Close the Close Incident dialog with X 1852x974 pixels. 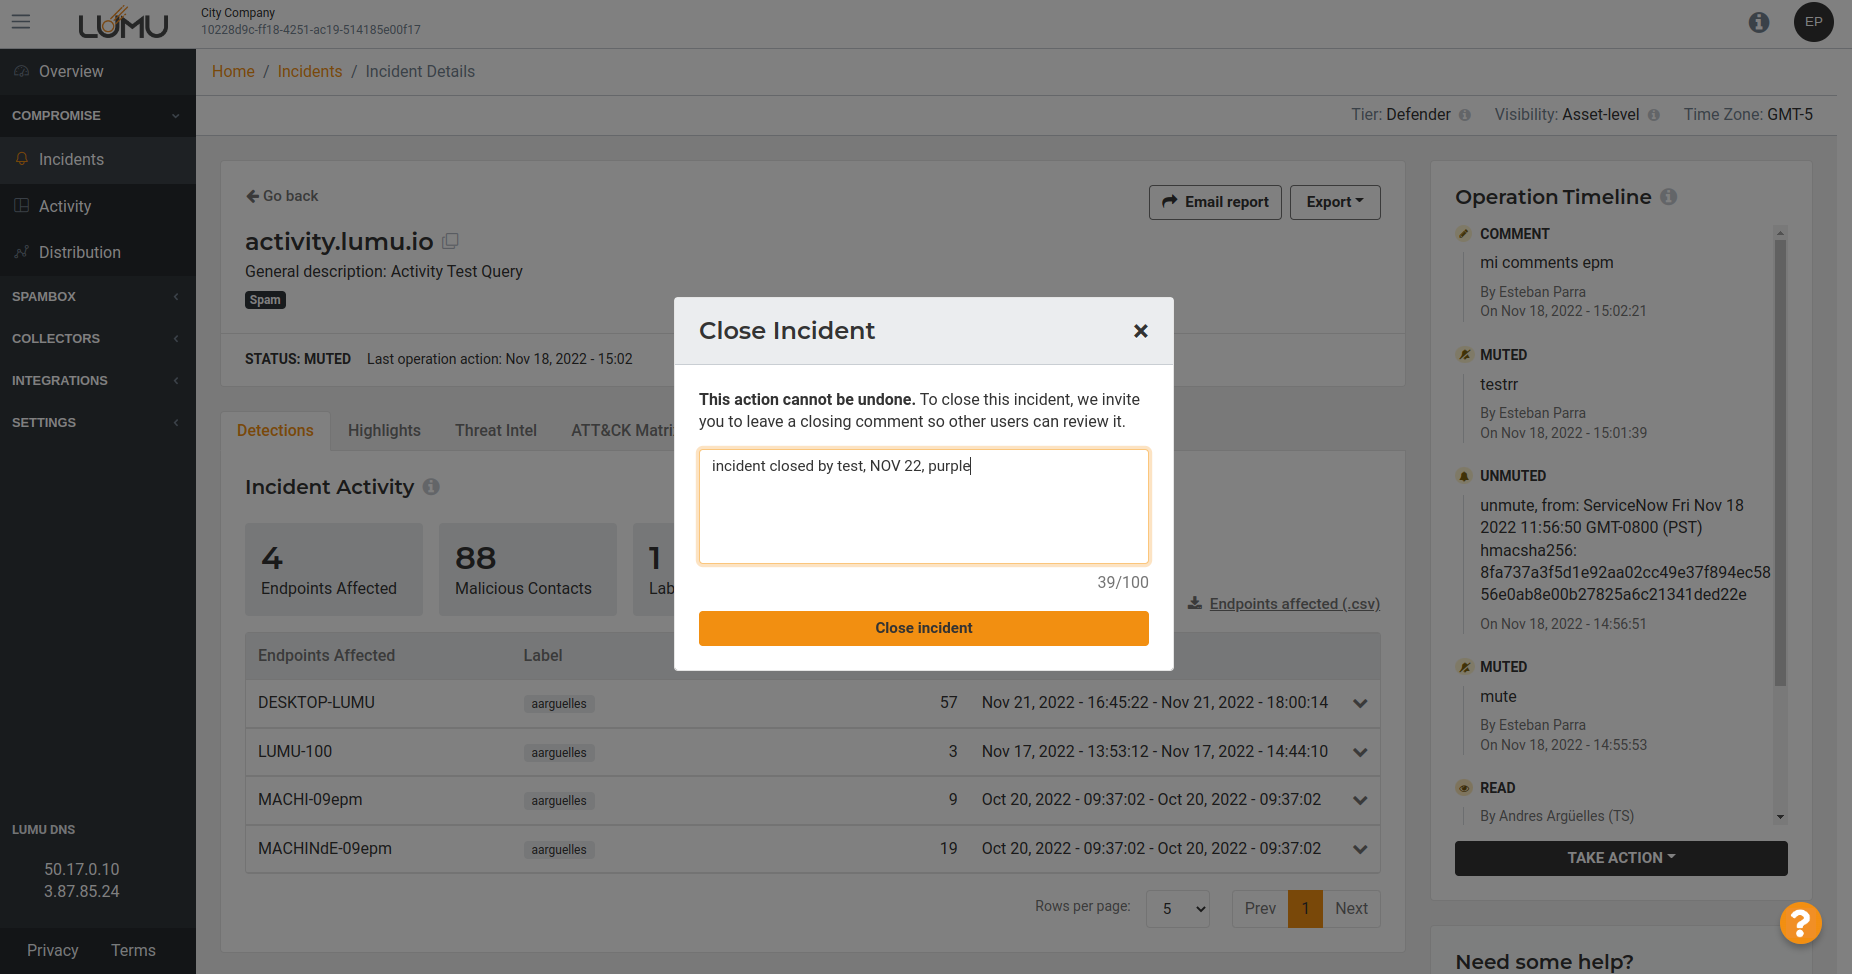click(1140, 331)
